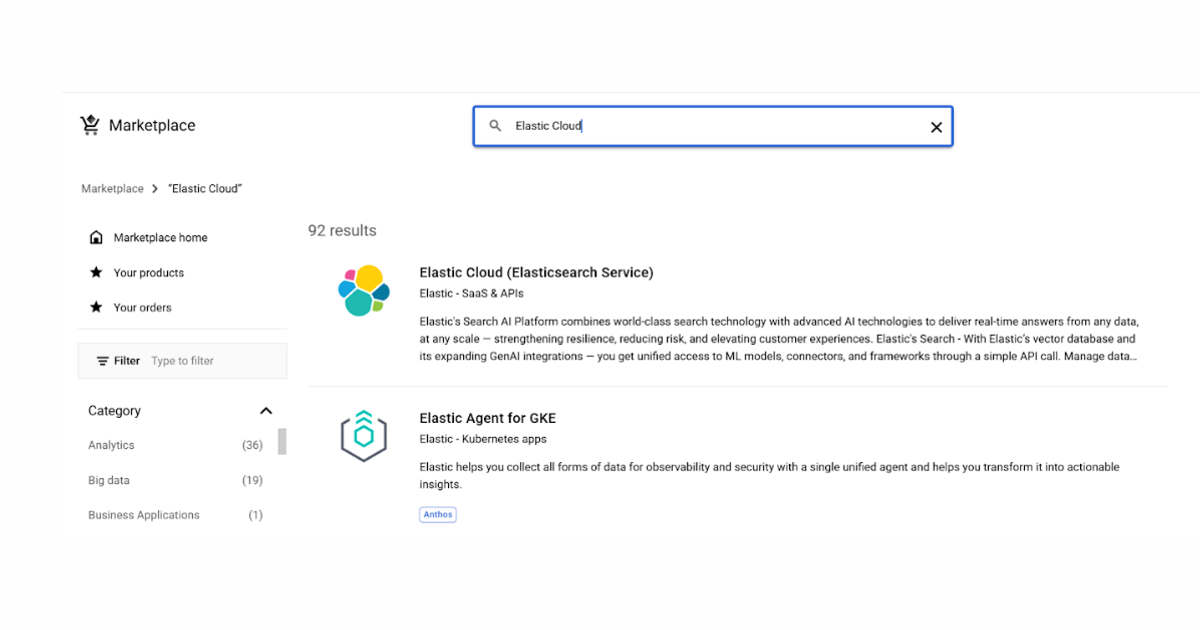The image size is (1200, 630).
Task: Click the "Elastic Cloud" breadcrumb entry
Action: coord(204,188)
